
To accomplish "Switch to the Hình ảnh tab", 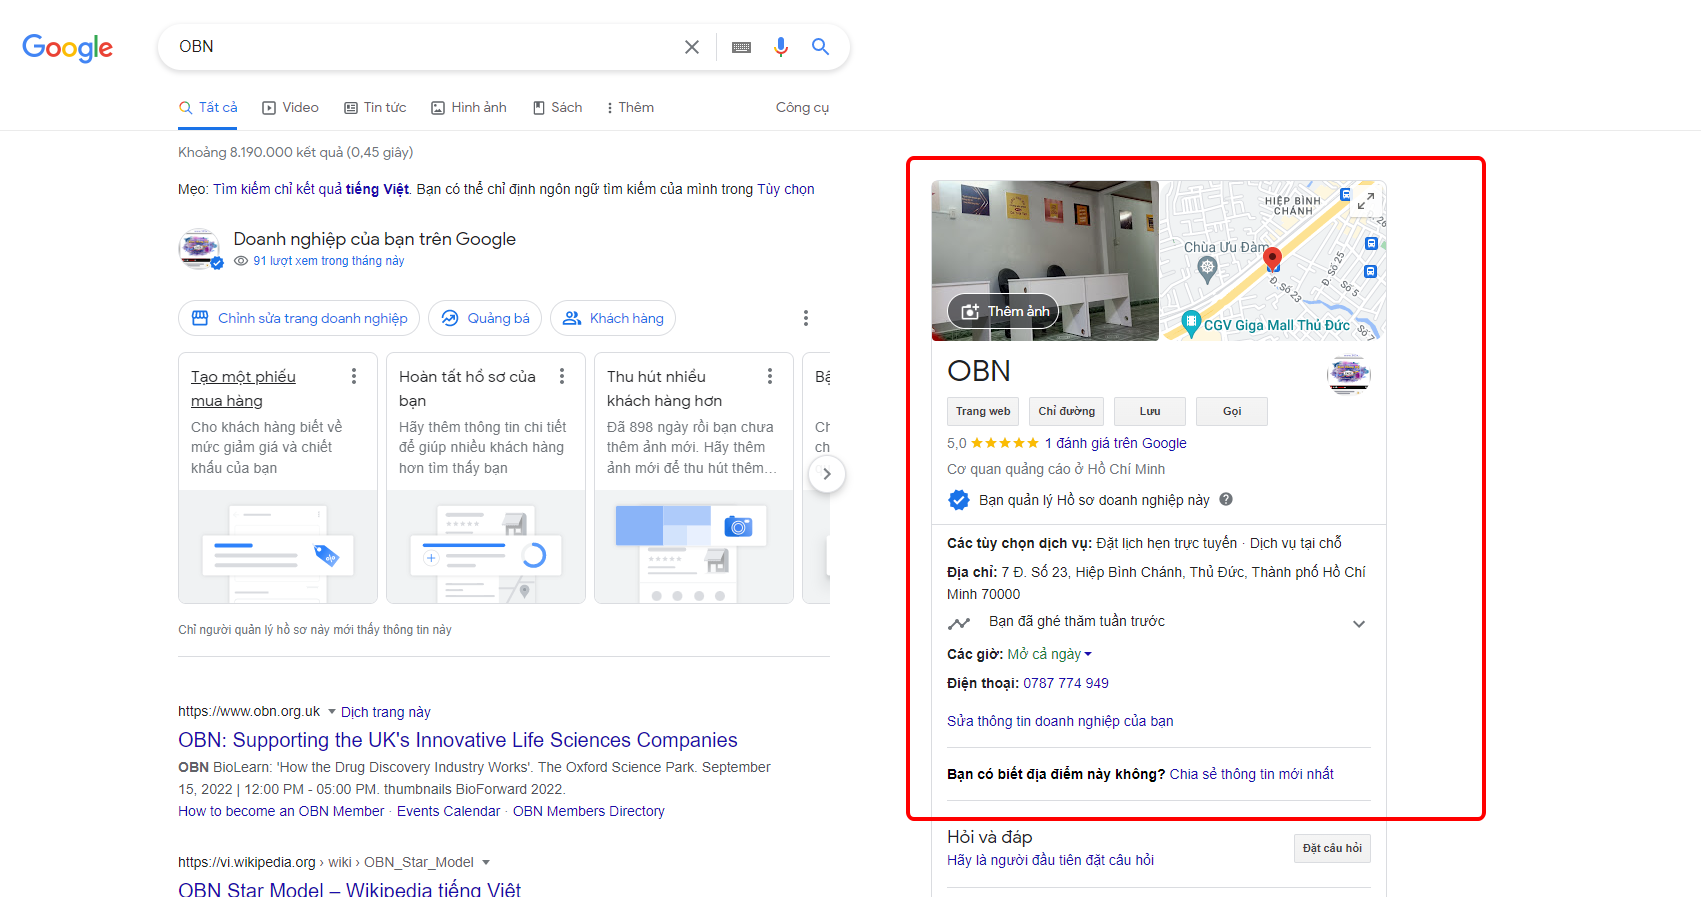I will point(469,108).
